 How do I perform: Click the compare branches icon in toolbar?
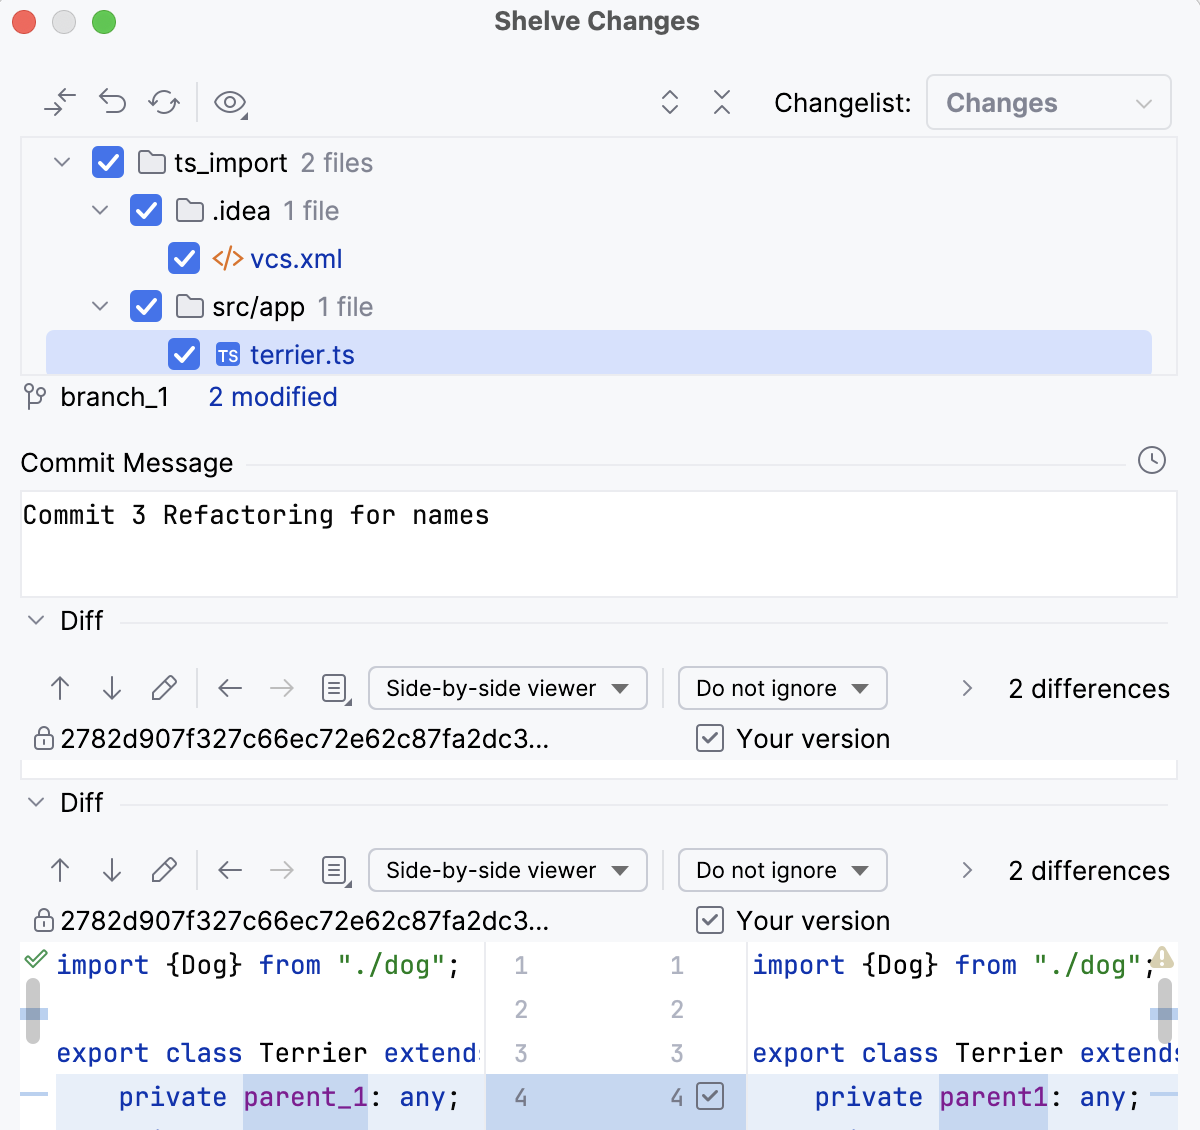[x=60, y=102]
